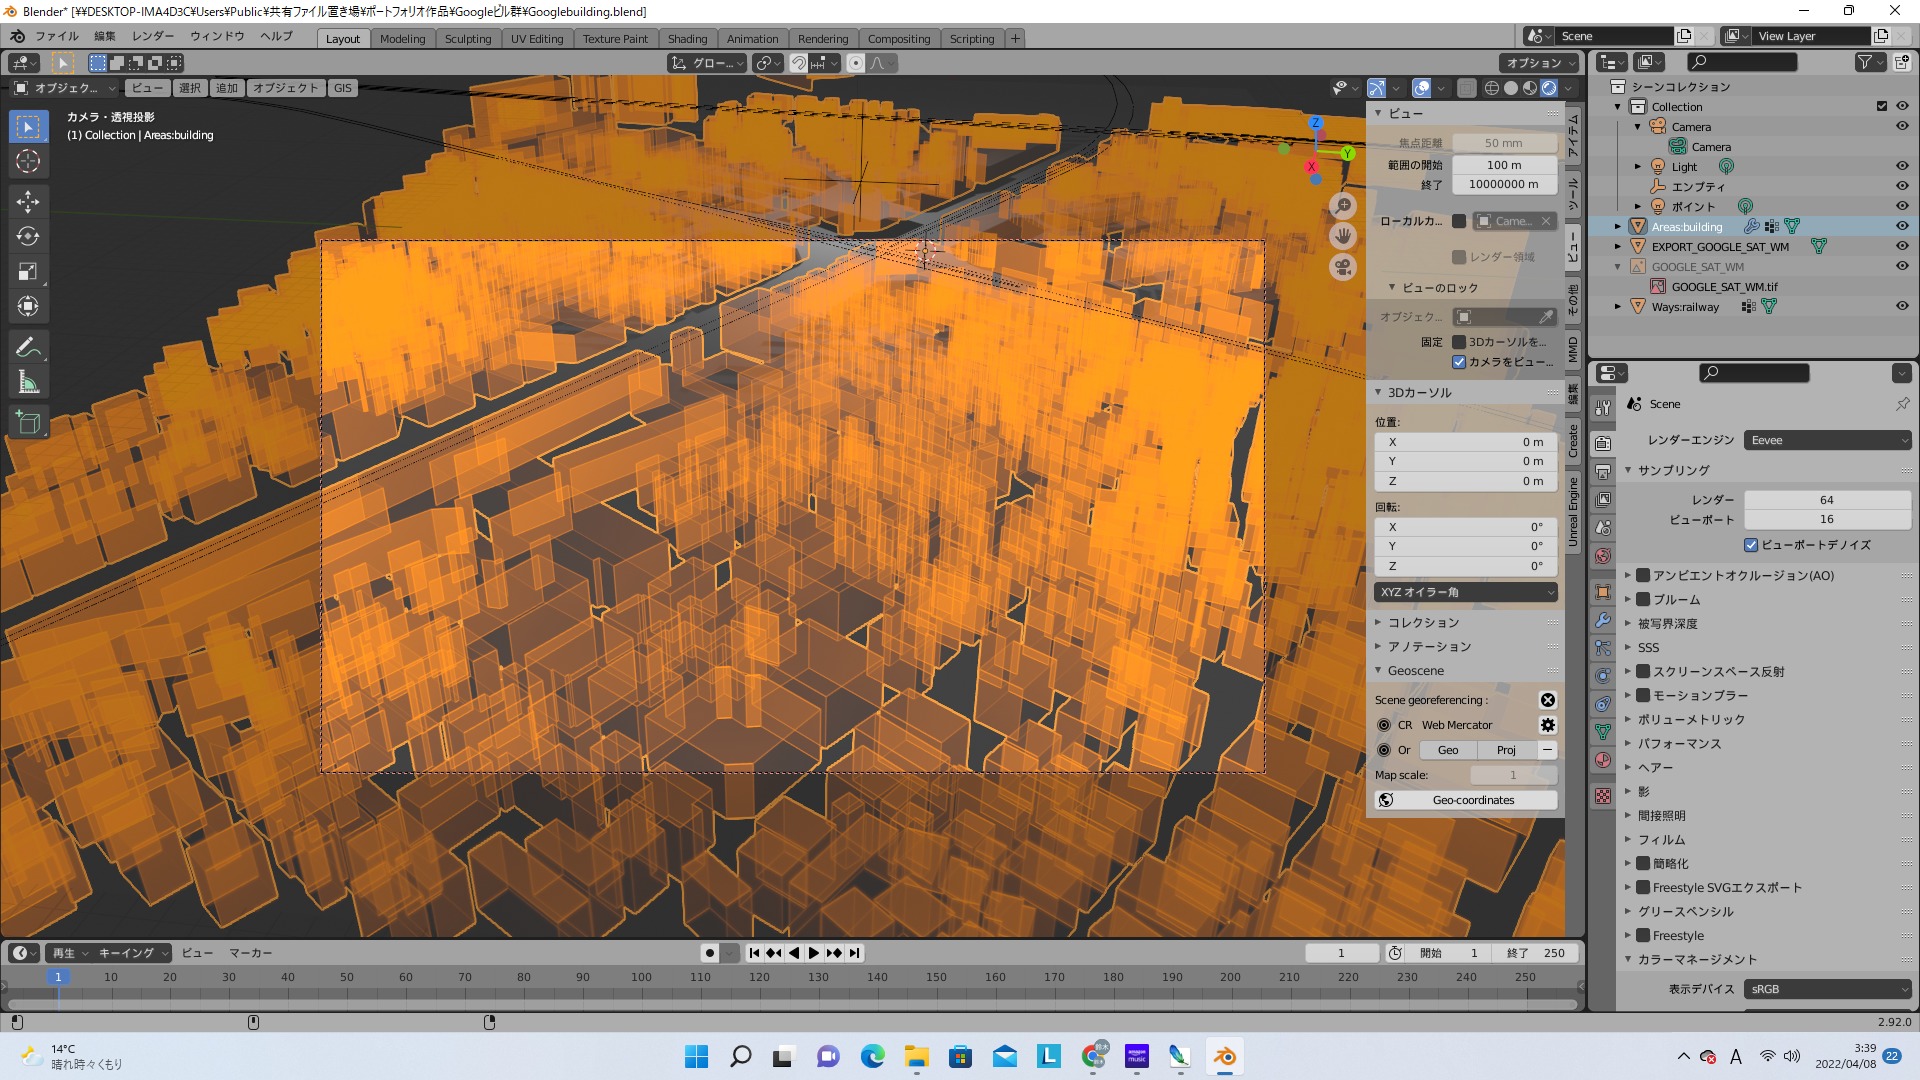Switch to the Shading workspace tab

(687, 38)
